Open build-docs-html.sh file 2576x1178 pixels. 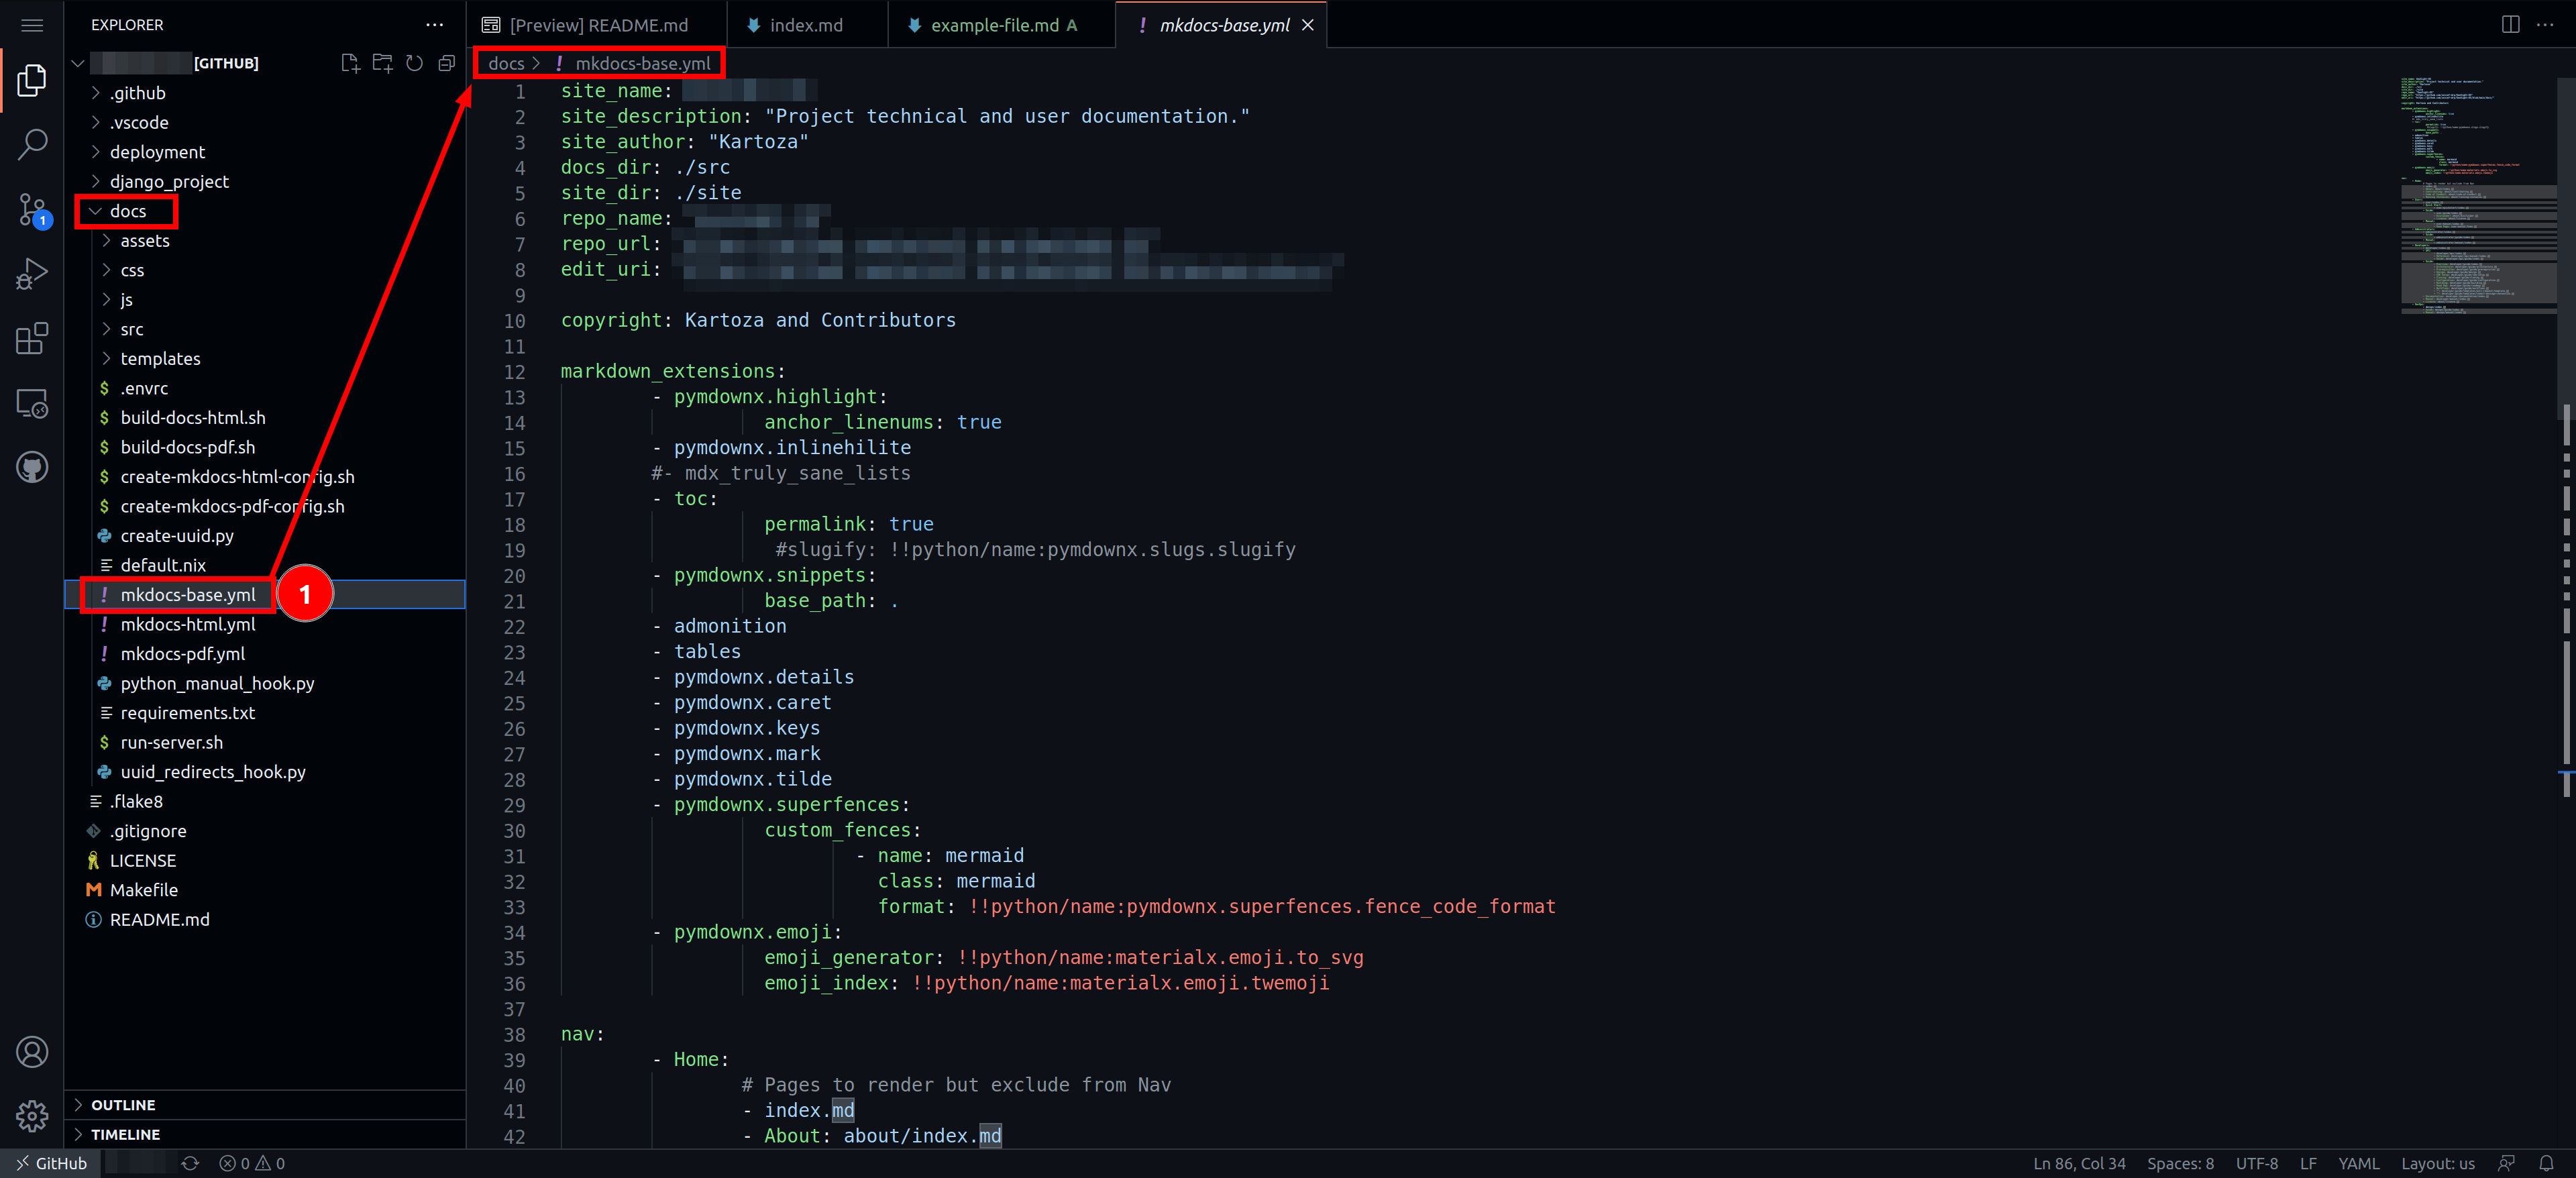[265, 417]
